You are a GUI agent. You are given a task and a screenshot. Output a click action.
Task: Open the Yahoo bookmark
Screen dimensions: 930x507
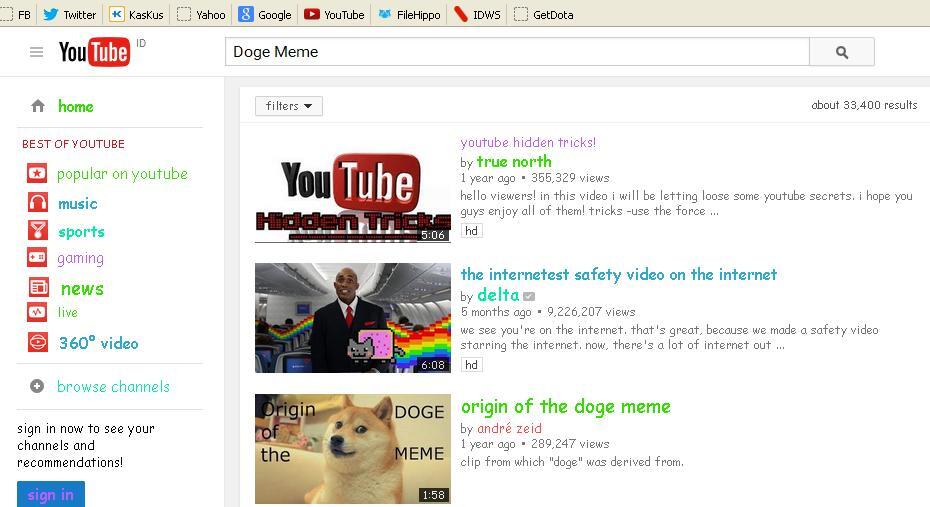tap(202, 15)
